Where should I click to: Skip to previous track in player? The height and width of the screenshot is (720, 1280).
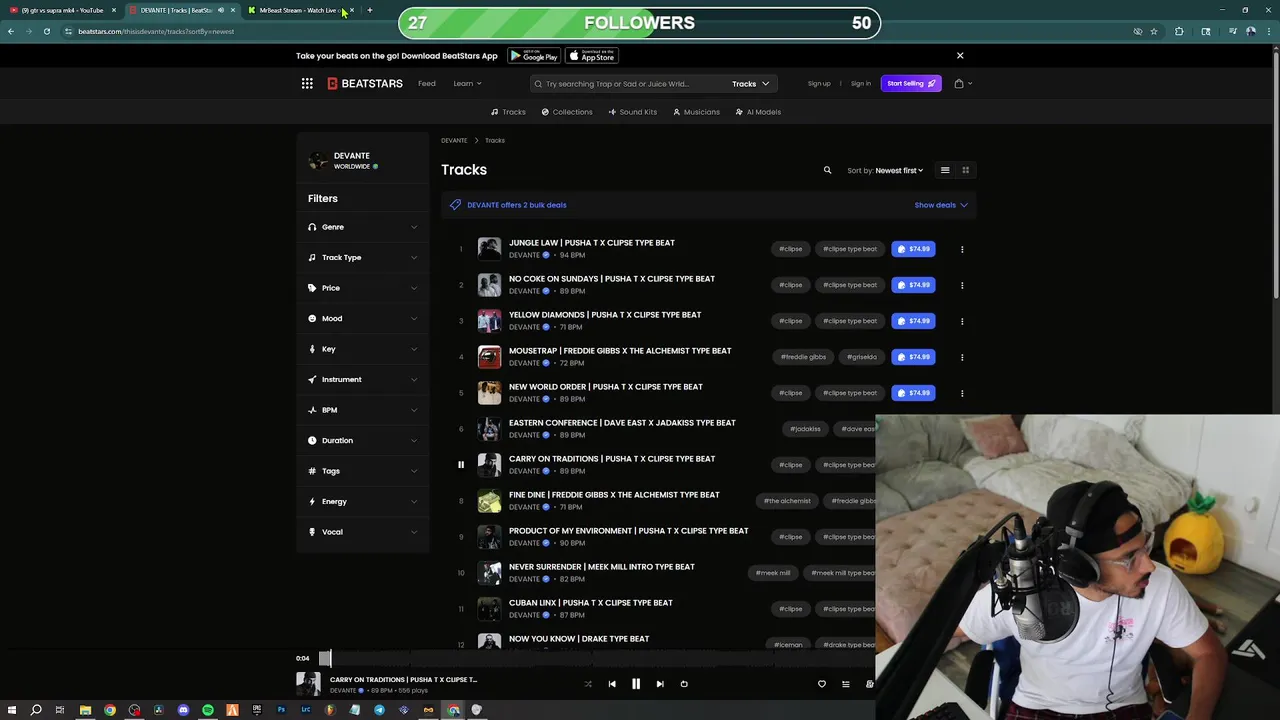tap(612, 684)
